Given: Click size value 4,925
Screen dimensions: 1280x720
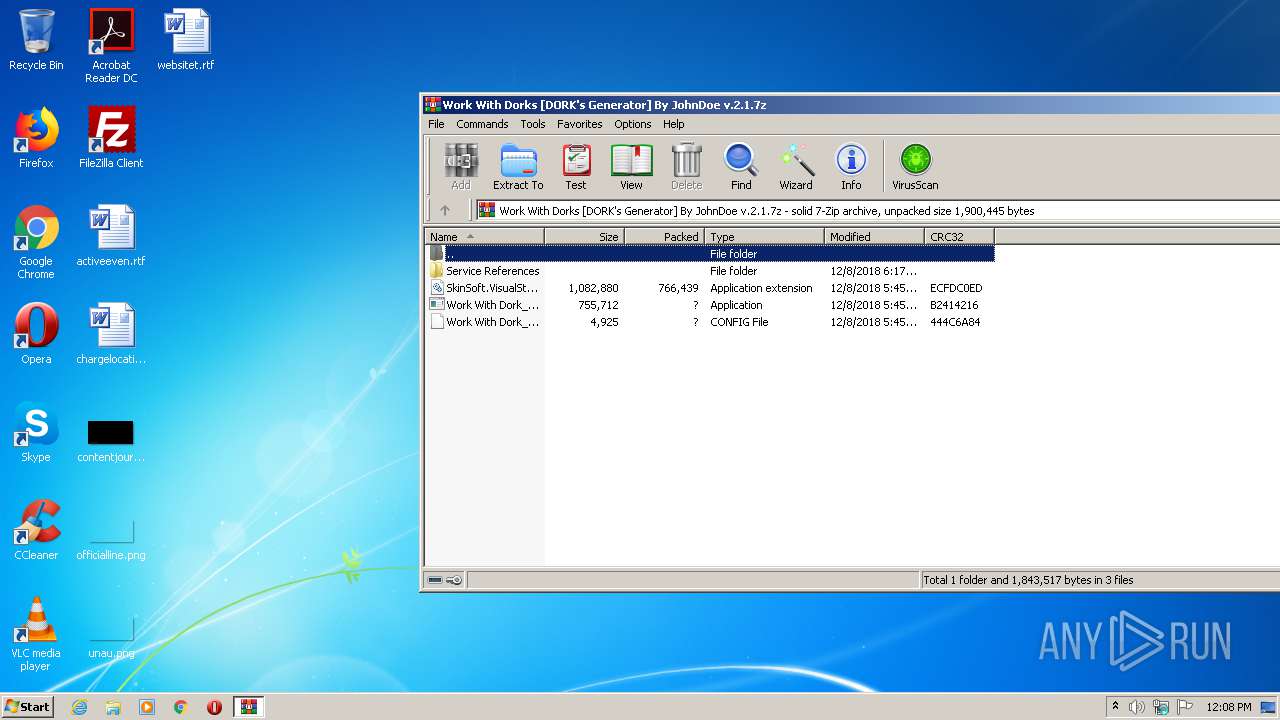Looking at the screenshot, I should click(x=604, y=322).
